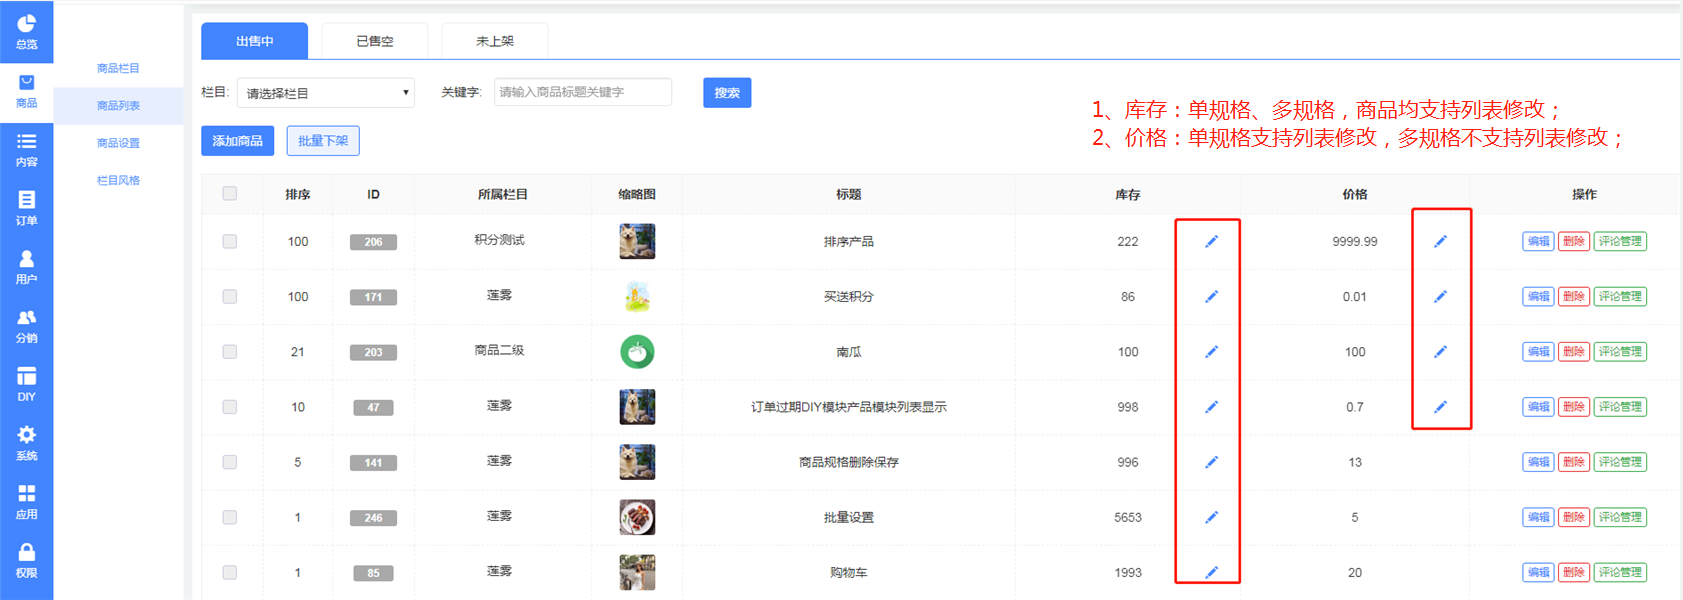Click the 搜索 search button
This screenshot has height=600, width=1683.
[727, 93]
